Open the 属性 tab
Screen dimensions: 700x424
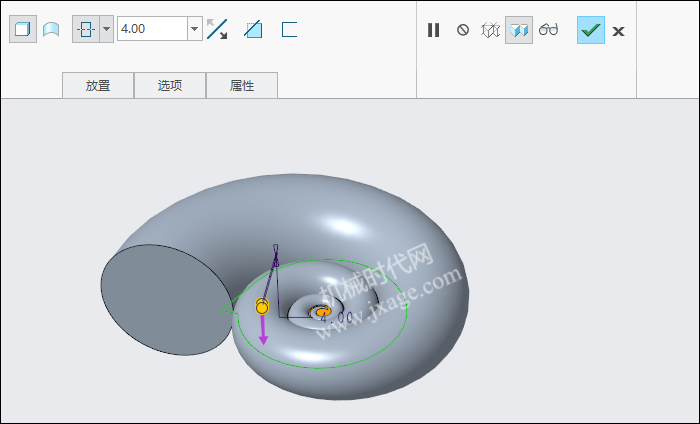242,85
